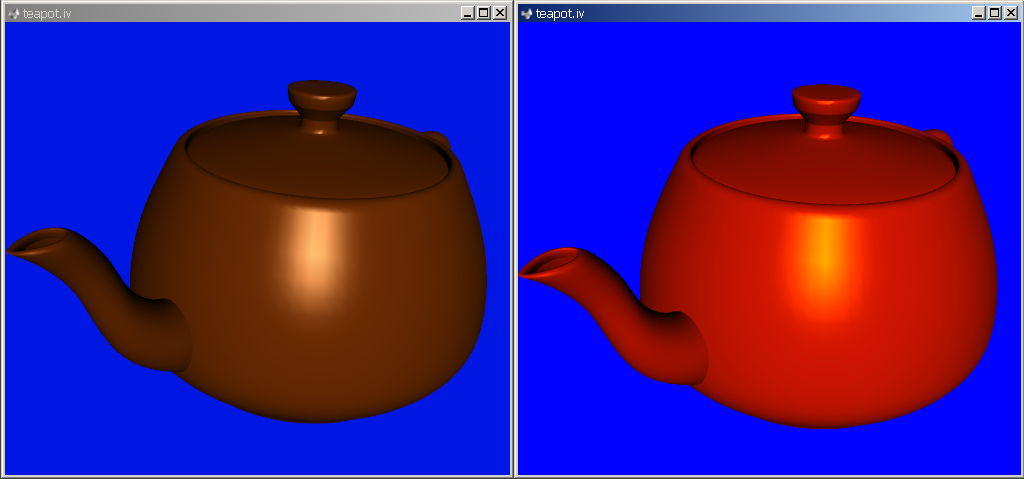Maximize the left brown teapot window
The height and width of the screenshot is (479, 1024).
483,13
